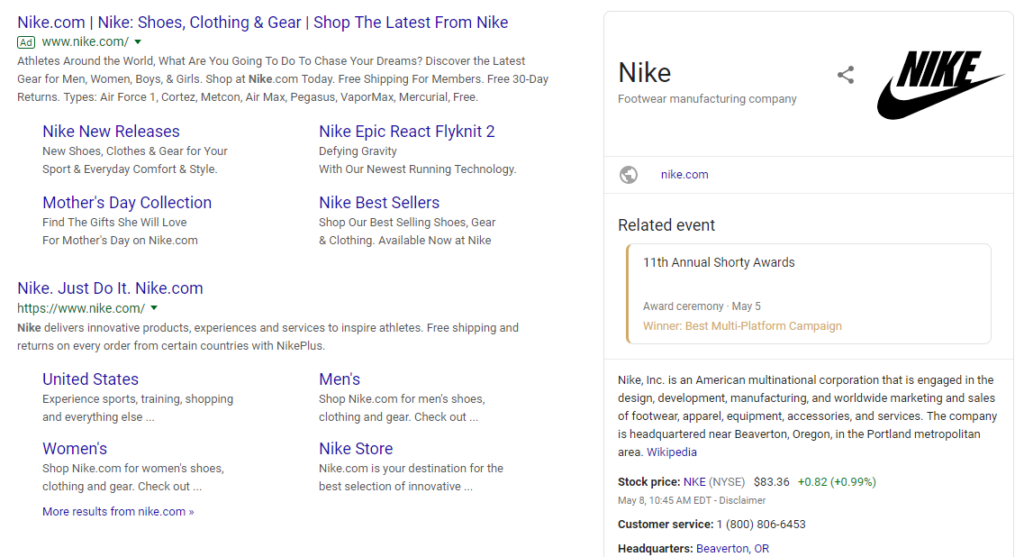
Task: Open the Wikipedia source link
Action: [671, 452]
